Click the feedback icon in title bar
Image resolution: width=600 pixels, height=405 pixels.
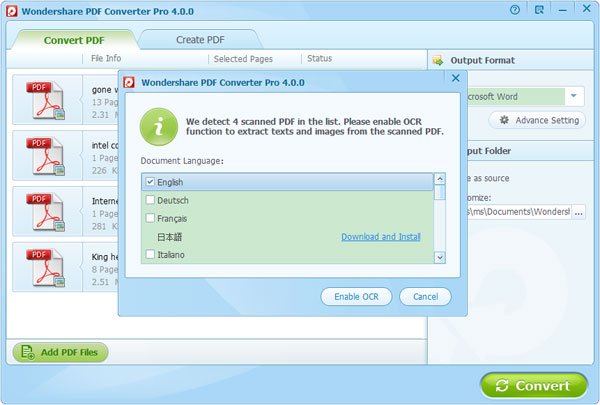[539, 10]
